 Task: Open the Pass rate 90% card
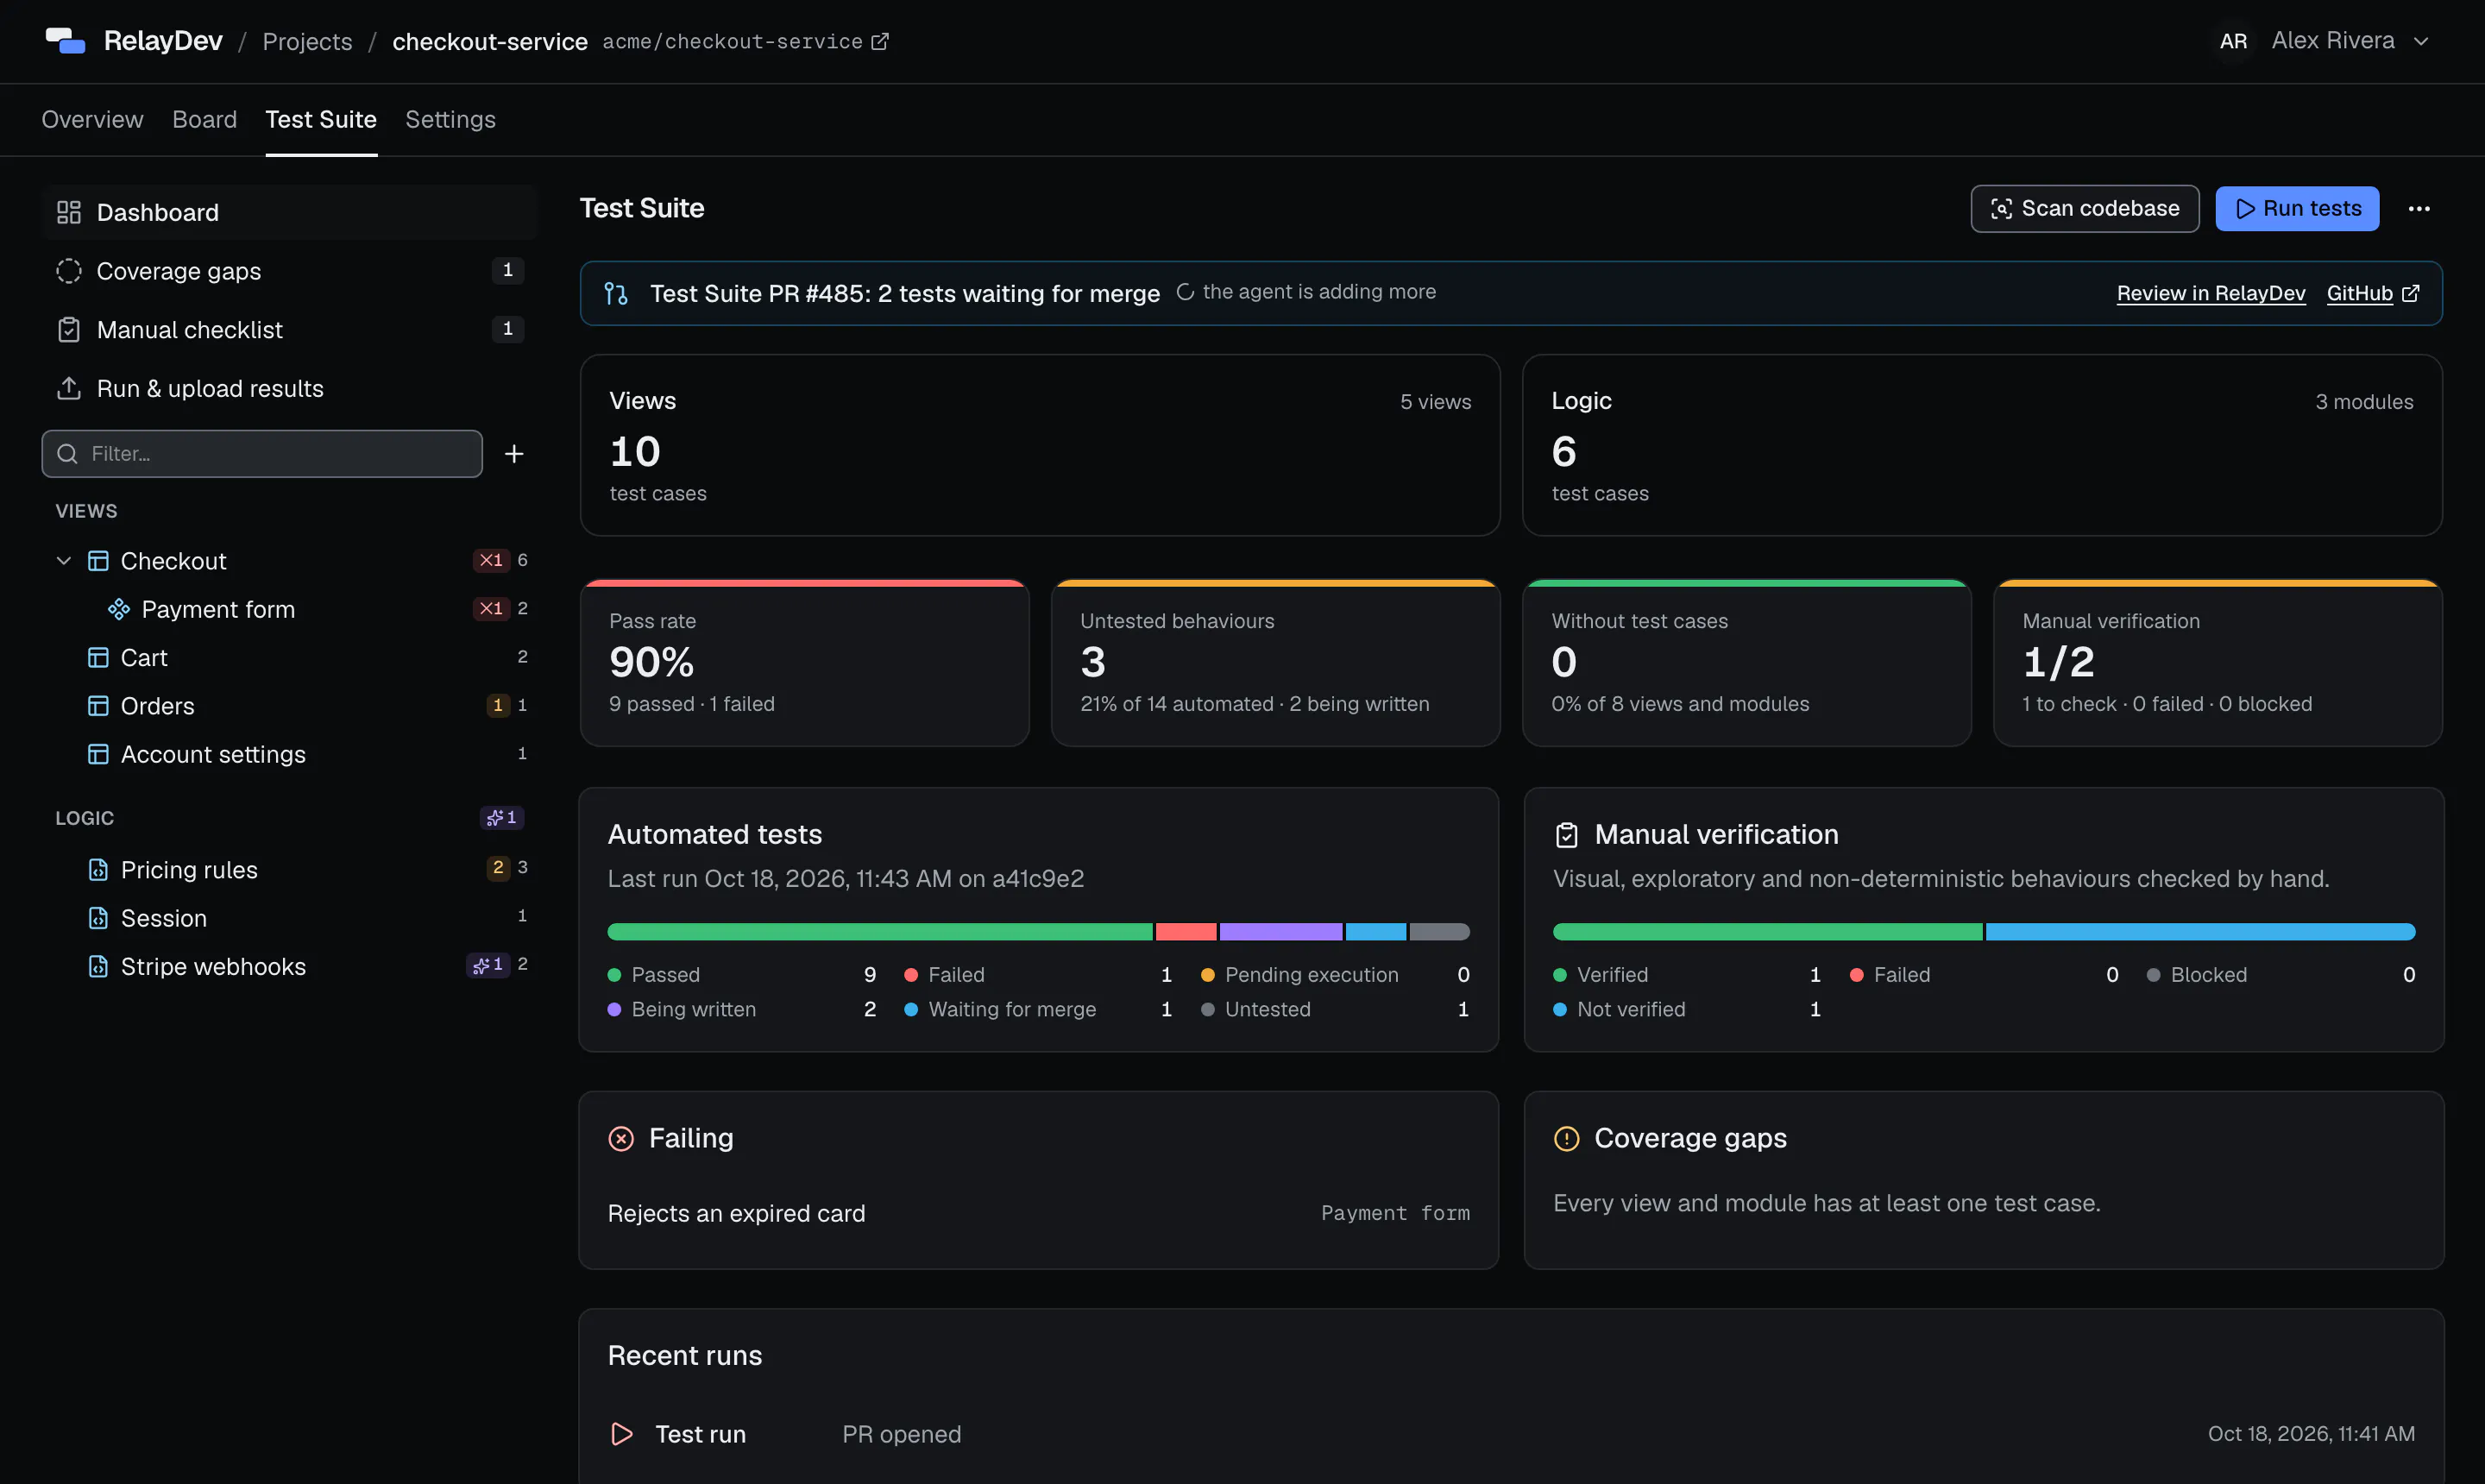(x=804, y=663)
